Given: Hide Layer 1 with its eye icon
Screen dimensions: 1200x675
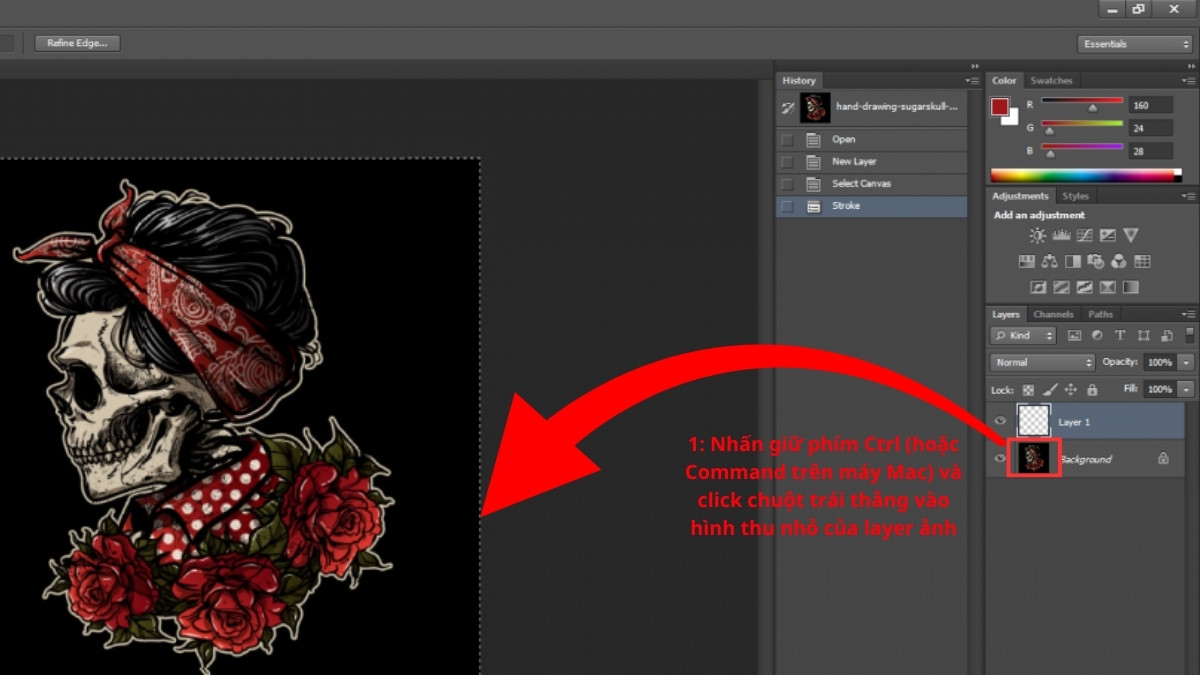Looking at the screenshot, I should click(x=1001, y=421).
